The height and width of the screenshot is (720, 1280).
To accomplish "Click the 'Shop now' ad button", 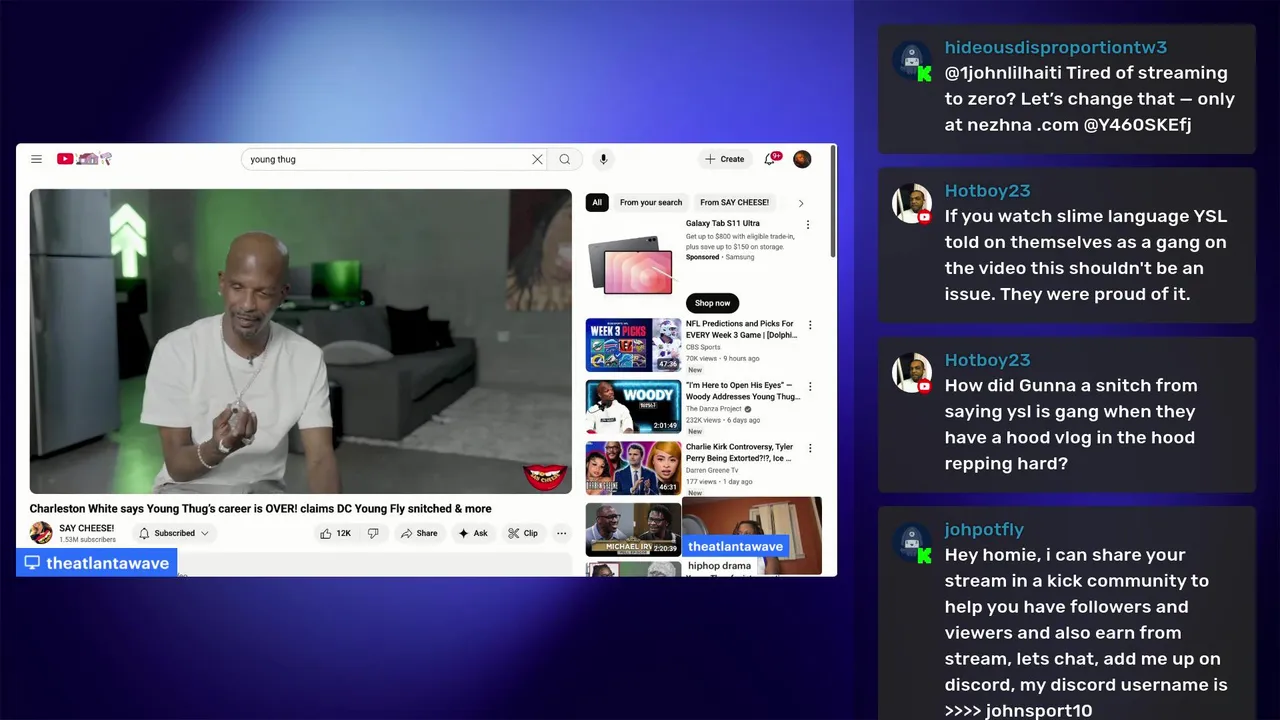I will (712, 303).
